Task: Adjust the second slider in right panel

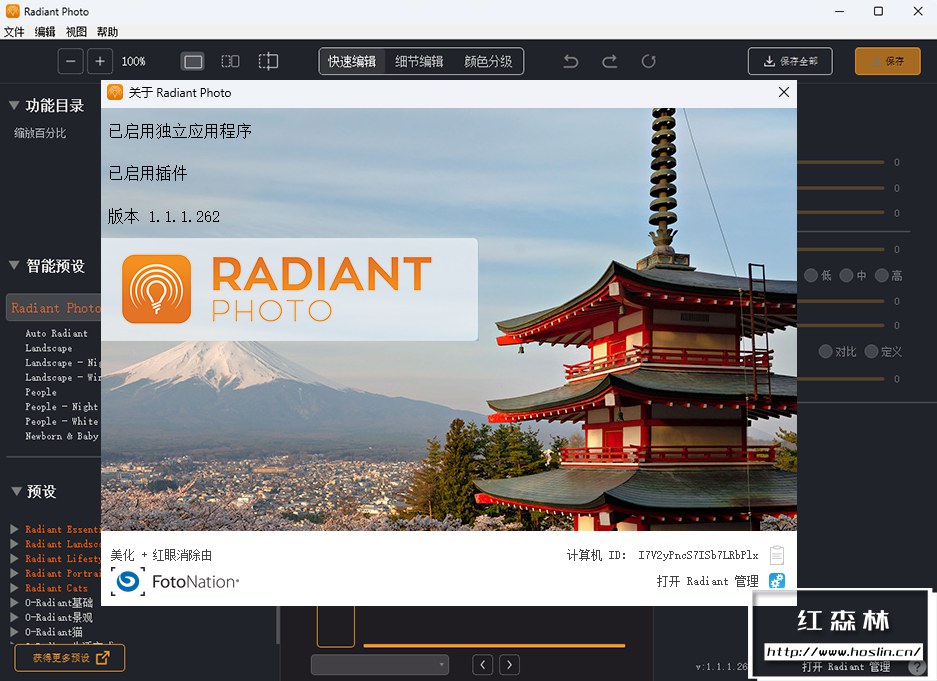Action: 841,188
